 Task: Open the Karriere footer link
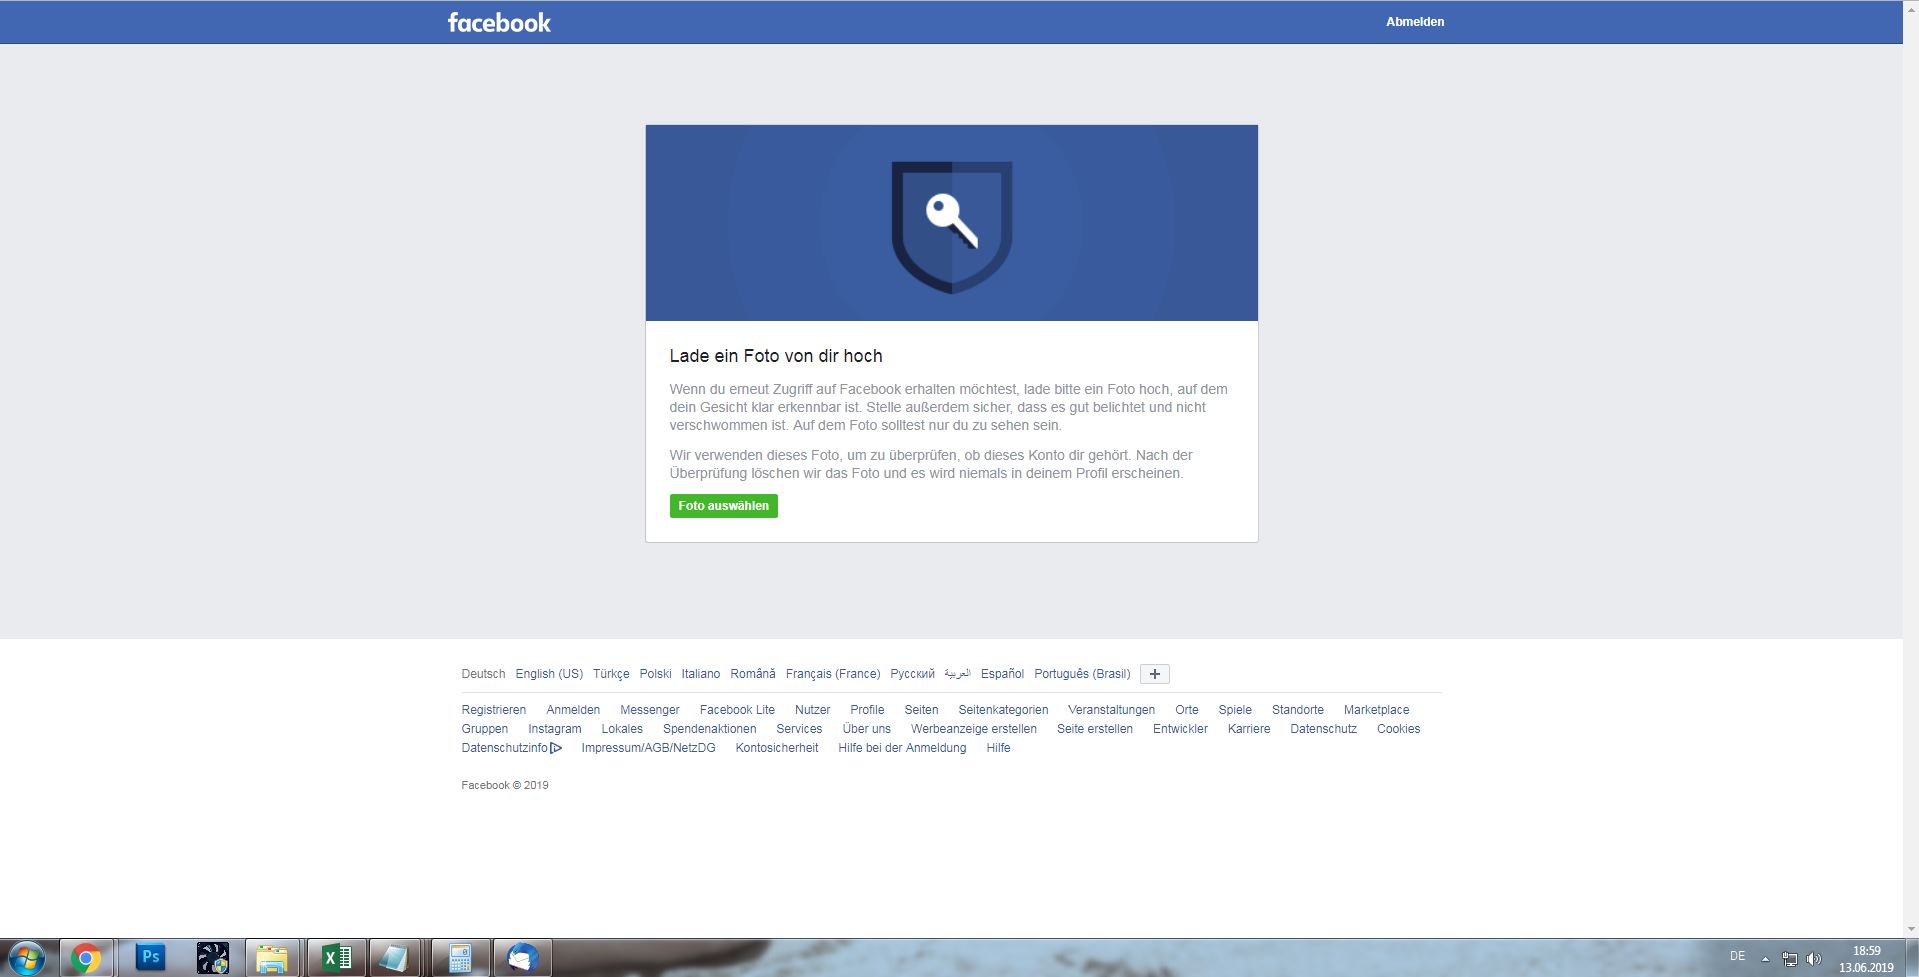1249,729
